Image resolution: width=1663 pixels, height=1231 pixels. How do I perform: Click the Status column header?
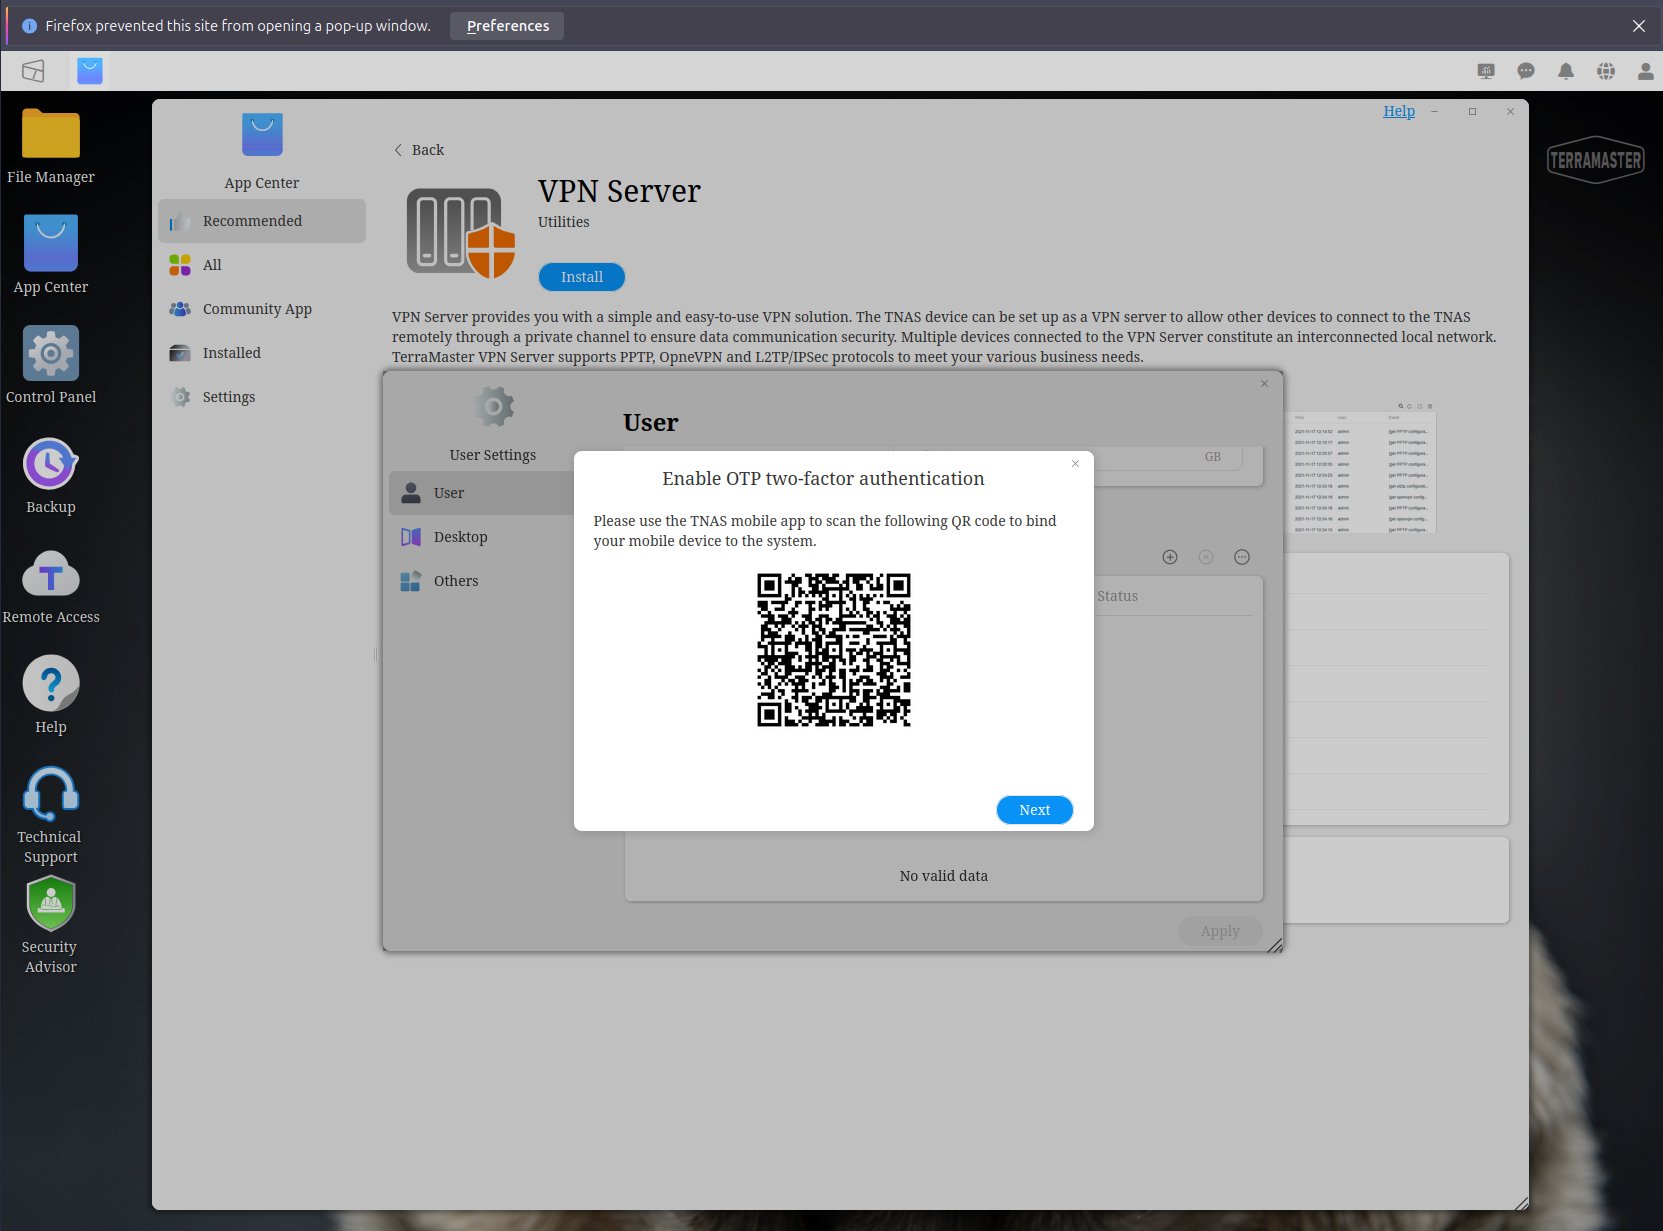click(x=1117, y=596)
